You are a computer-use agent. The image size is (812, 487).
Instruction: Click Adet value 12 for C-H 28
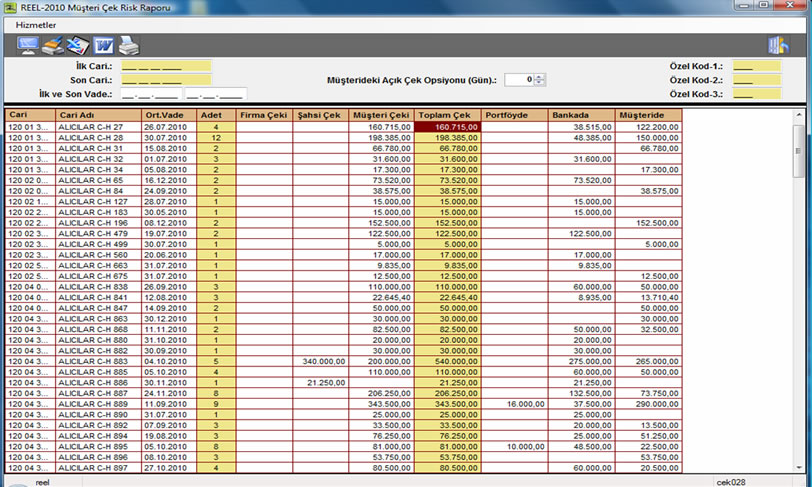pyautogui.click(x=216, y=138)
